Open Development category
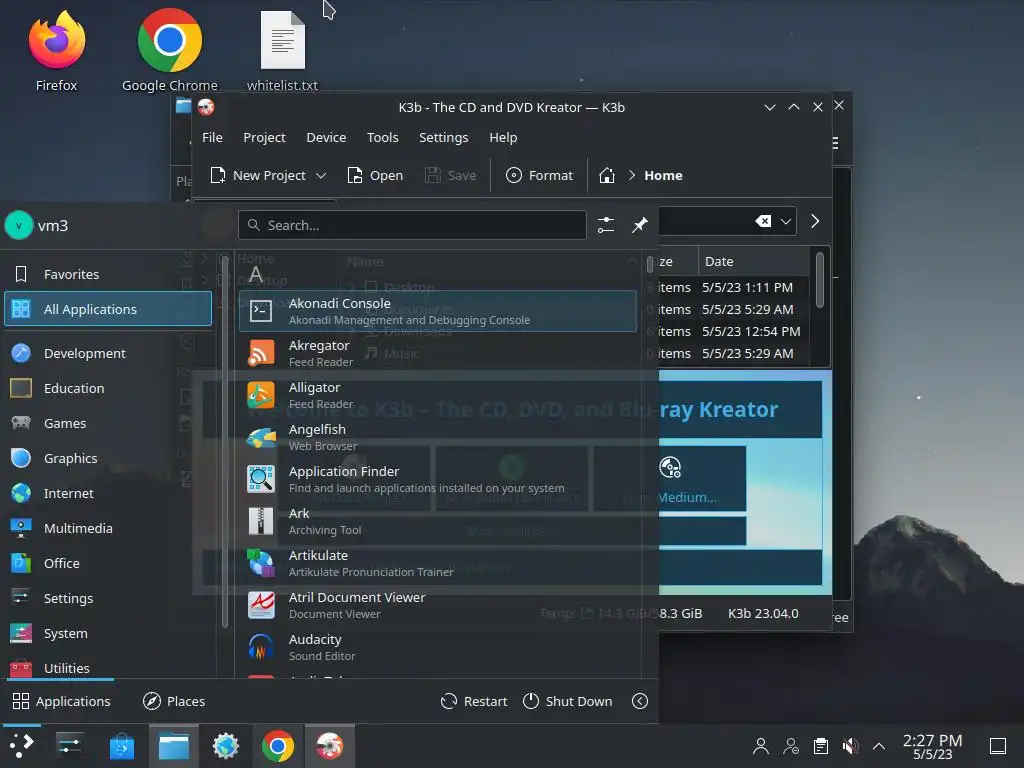 coord(108,353)
